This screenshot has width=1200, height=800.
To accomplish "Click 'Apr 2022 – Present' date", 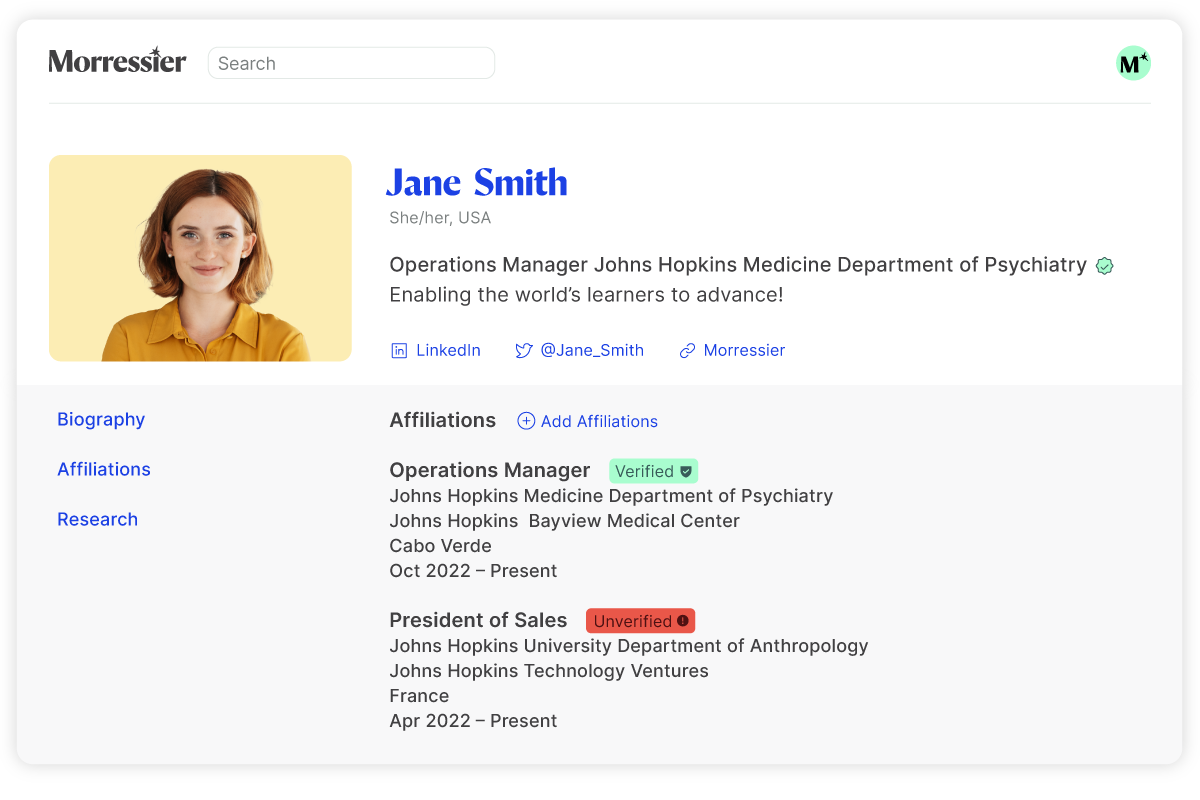I will click(x=473, y=721).
